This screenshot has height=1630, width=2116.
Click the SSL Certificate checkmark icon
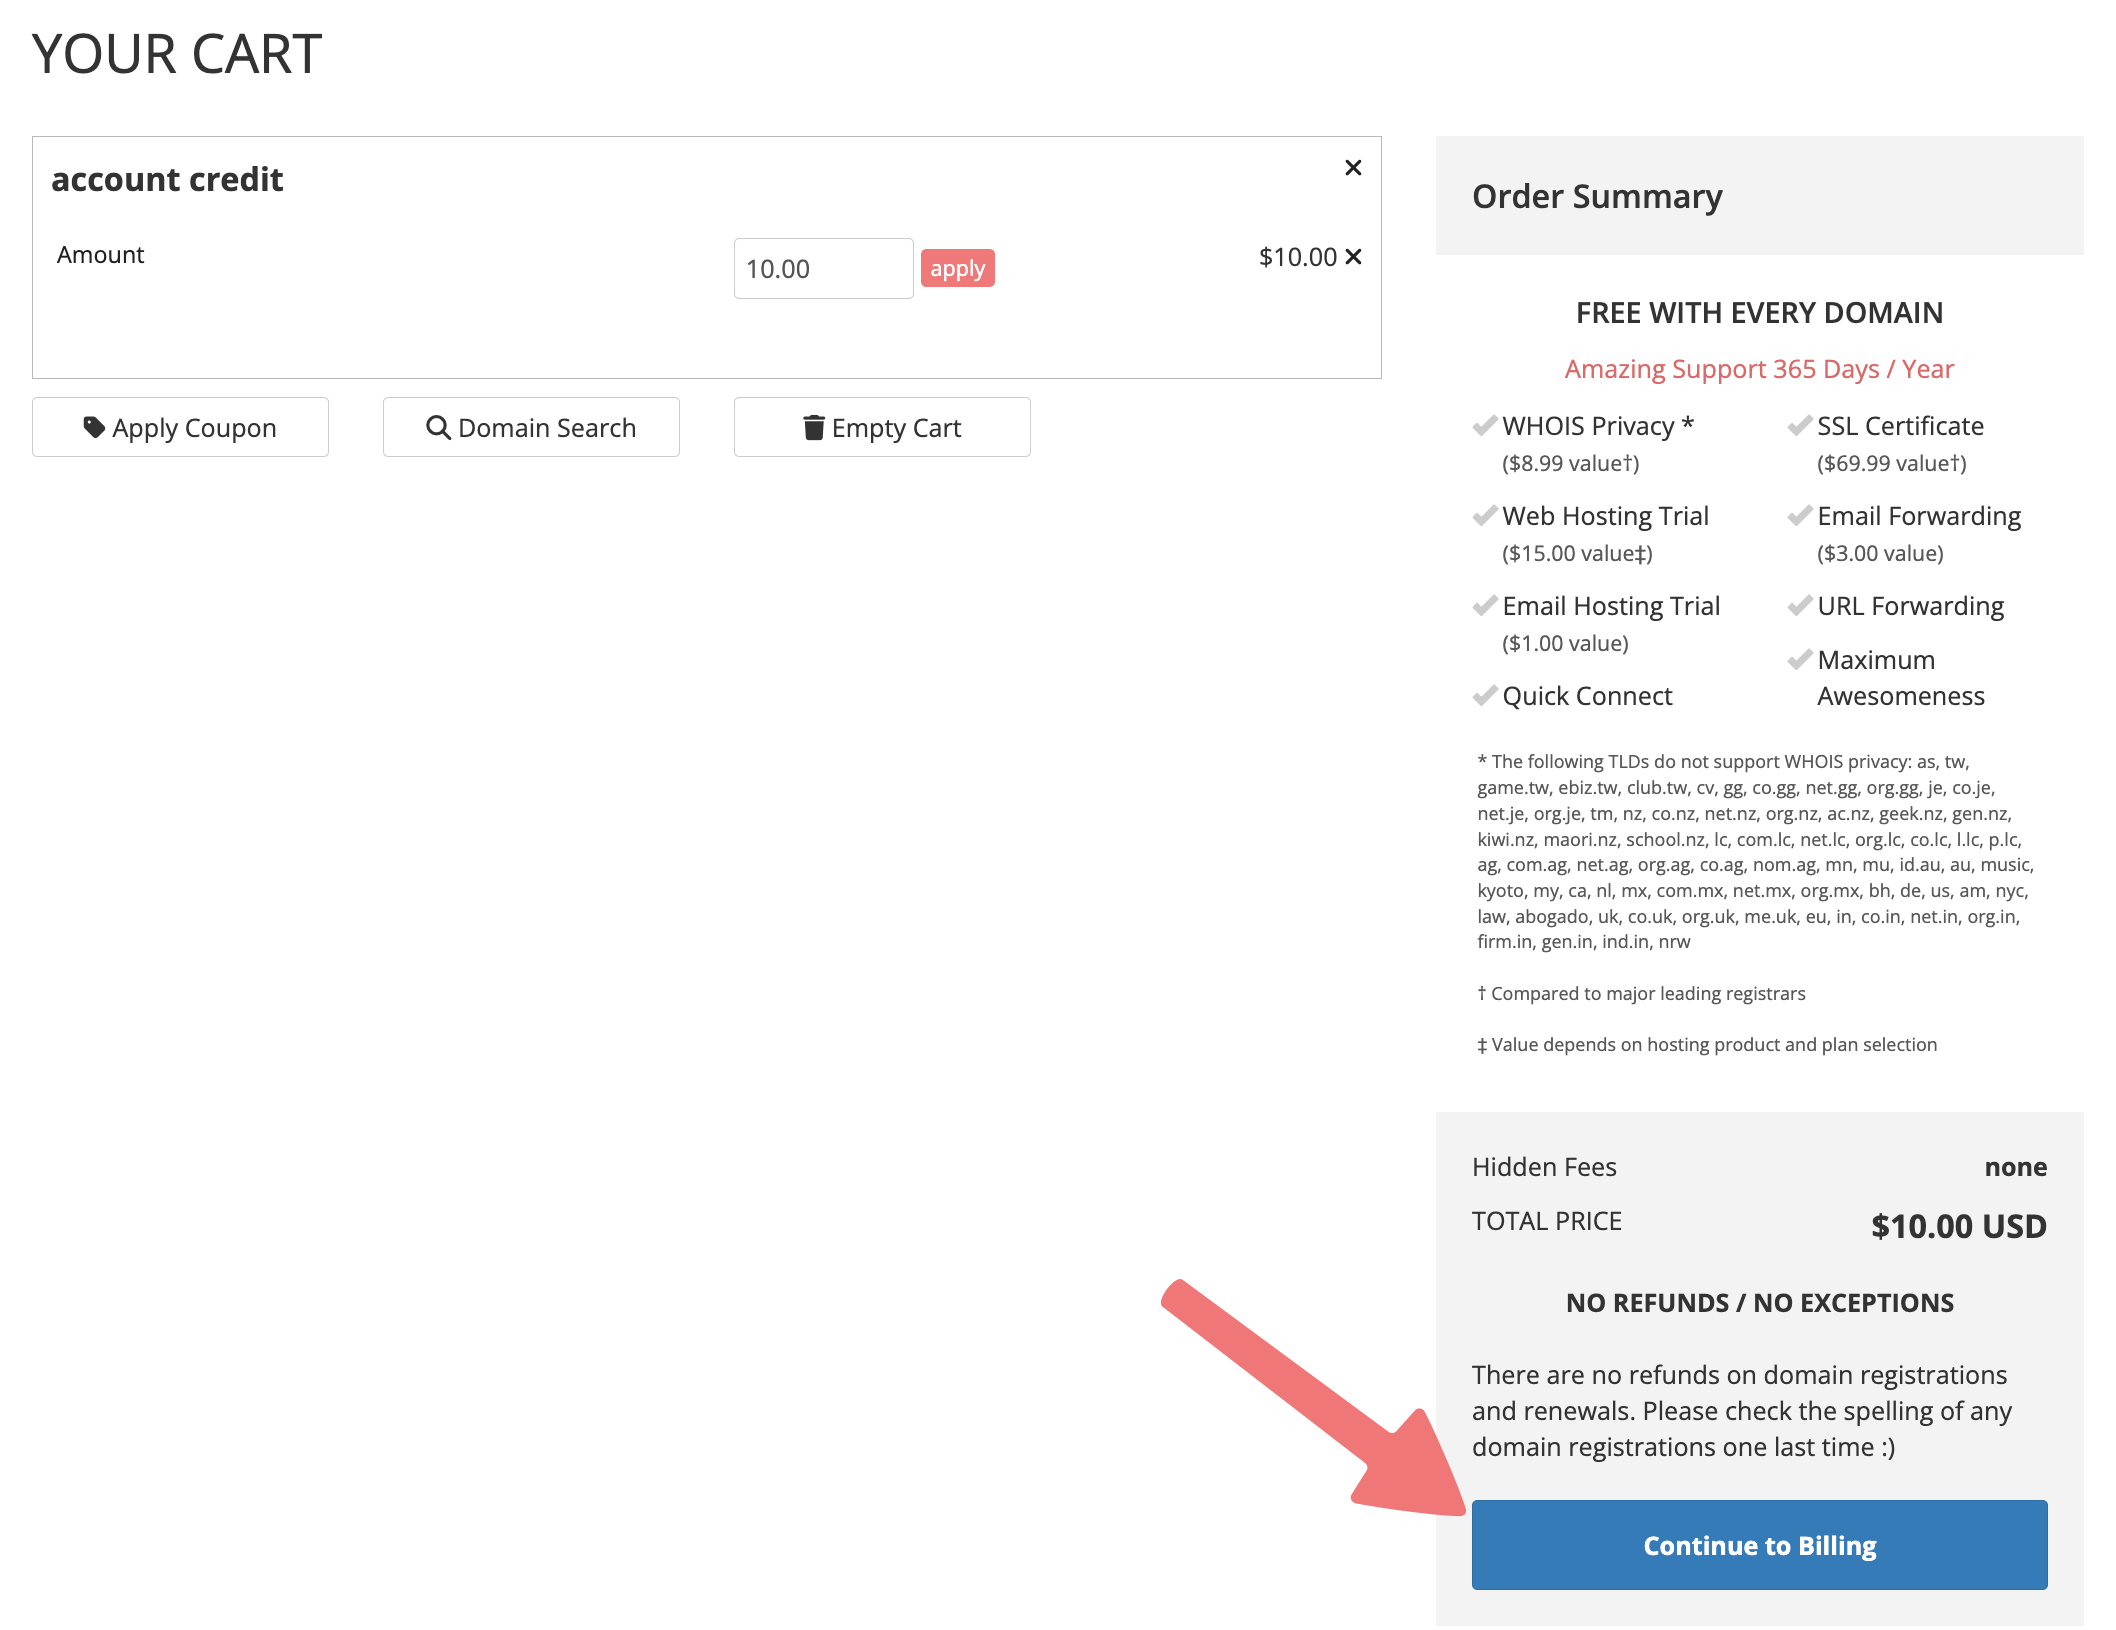click(1799, 426)
